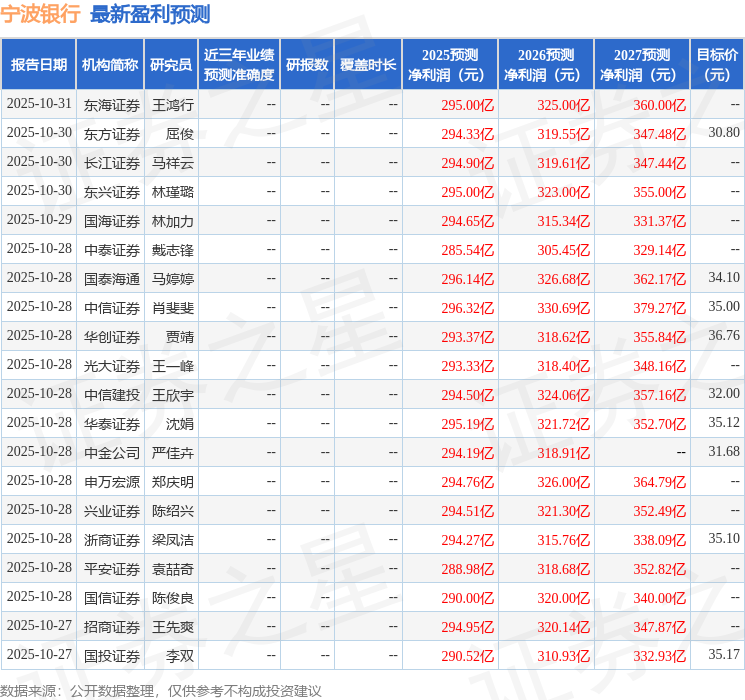Select the 华创证券 institution cell
Viewport: 745px width, 700px height.
click(x=112, y=337)
